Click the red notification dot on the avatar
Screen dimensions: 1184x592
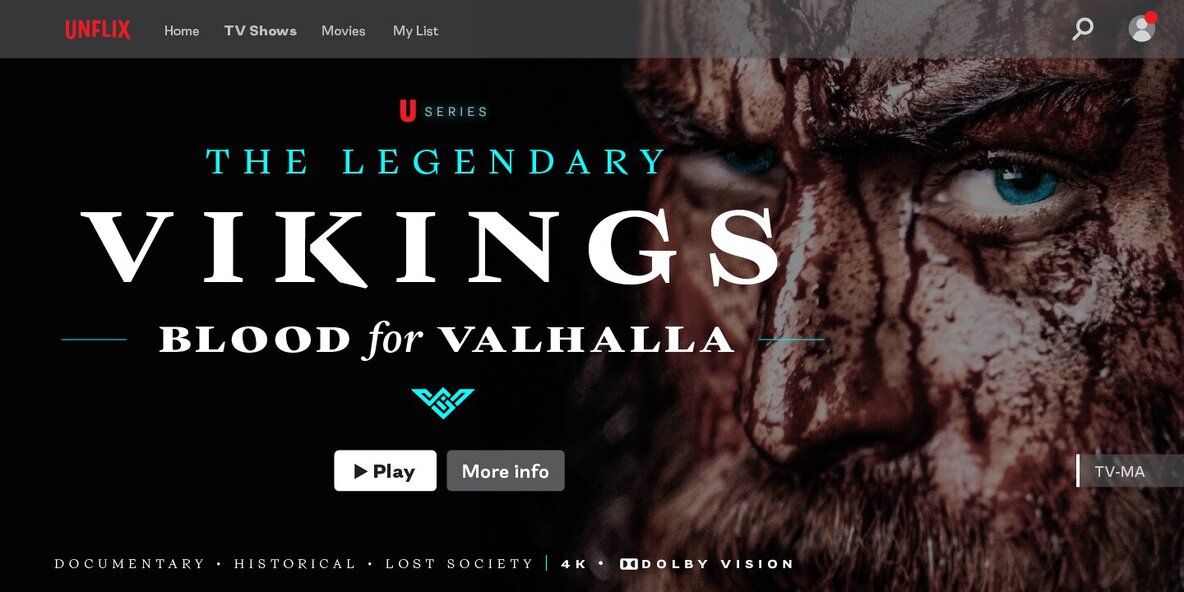click(x=1151, y=17)
